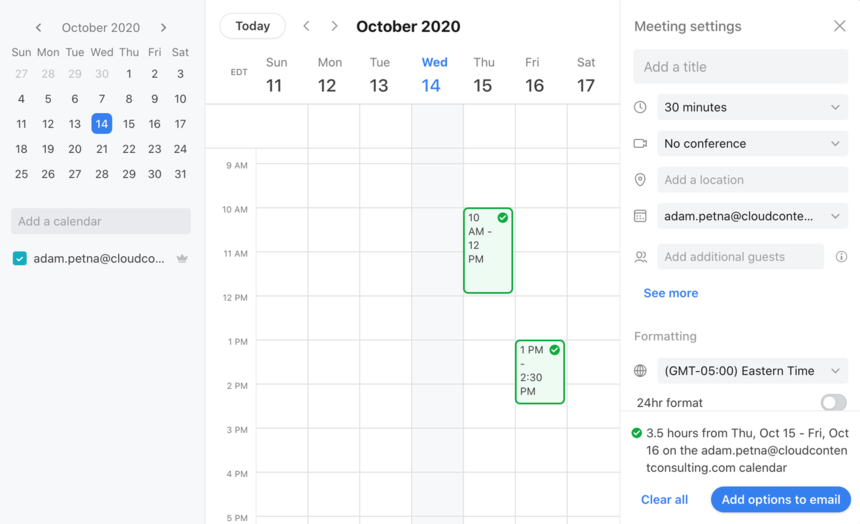Click the Clear all link
The height and width of the screenshot is (524, 860).
click(x=664, y=499)
